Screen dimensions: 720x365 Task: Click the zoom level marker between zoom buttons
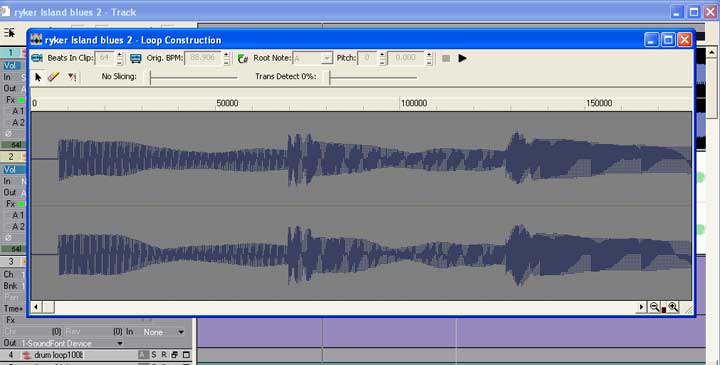[664, 310]
